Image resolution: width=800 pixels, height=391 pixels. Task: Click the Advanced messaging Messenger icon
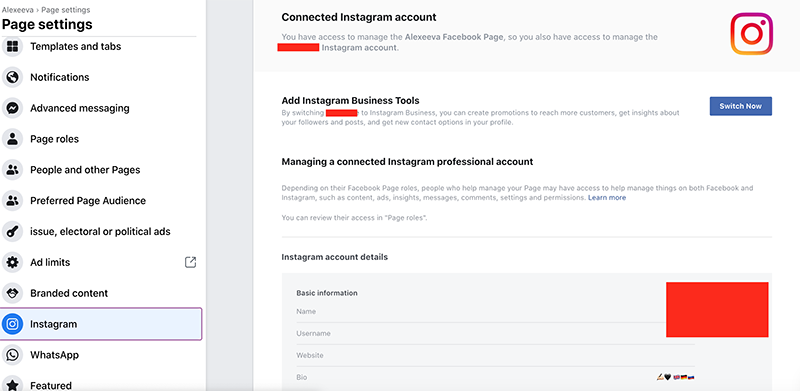pyautogui.click(x=12, y=108)
